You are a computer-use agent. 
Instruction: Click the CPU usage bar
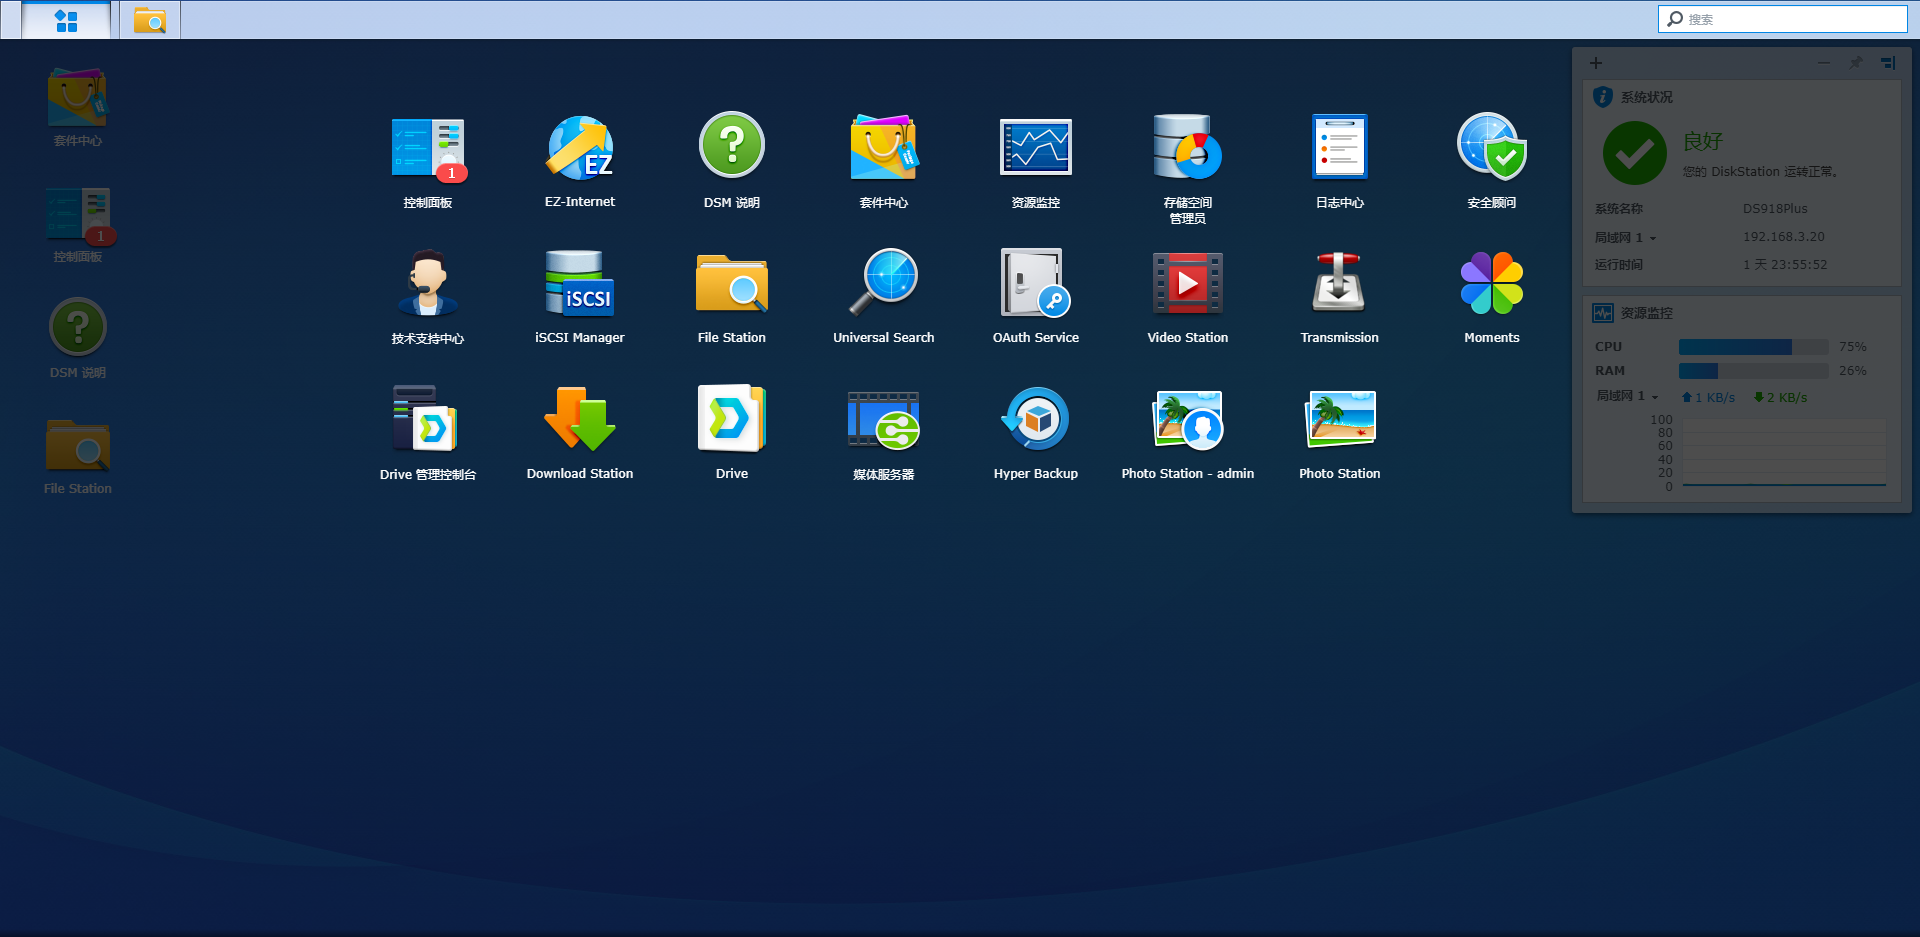1753,347
